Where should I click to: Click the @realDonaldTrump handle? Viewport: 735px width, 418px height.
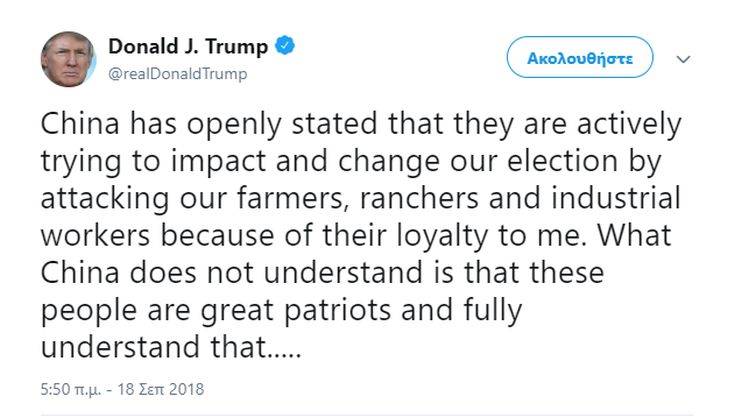(x=177, y=74)
